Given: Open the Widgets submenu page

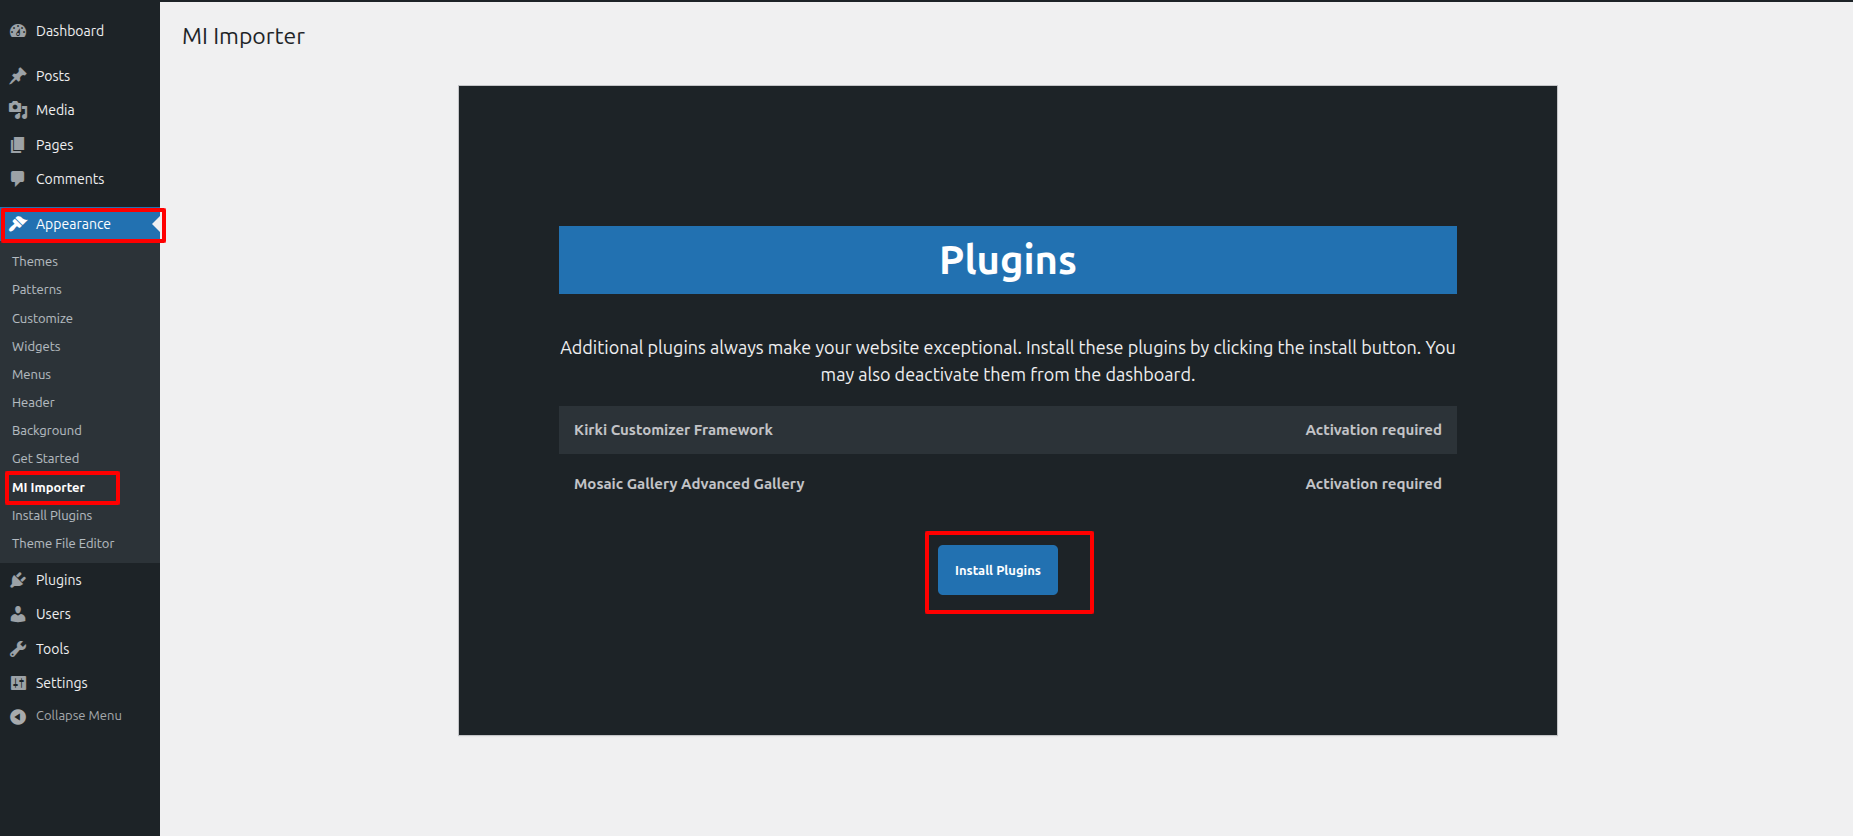Looking at the screenshot, I should (x=36, y=347).
